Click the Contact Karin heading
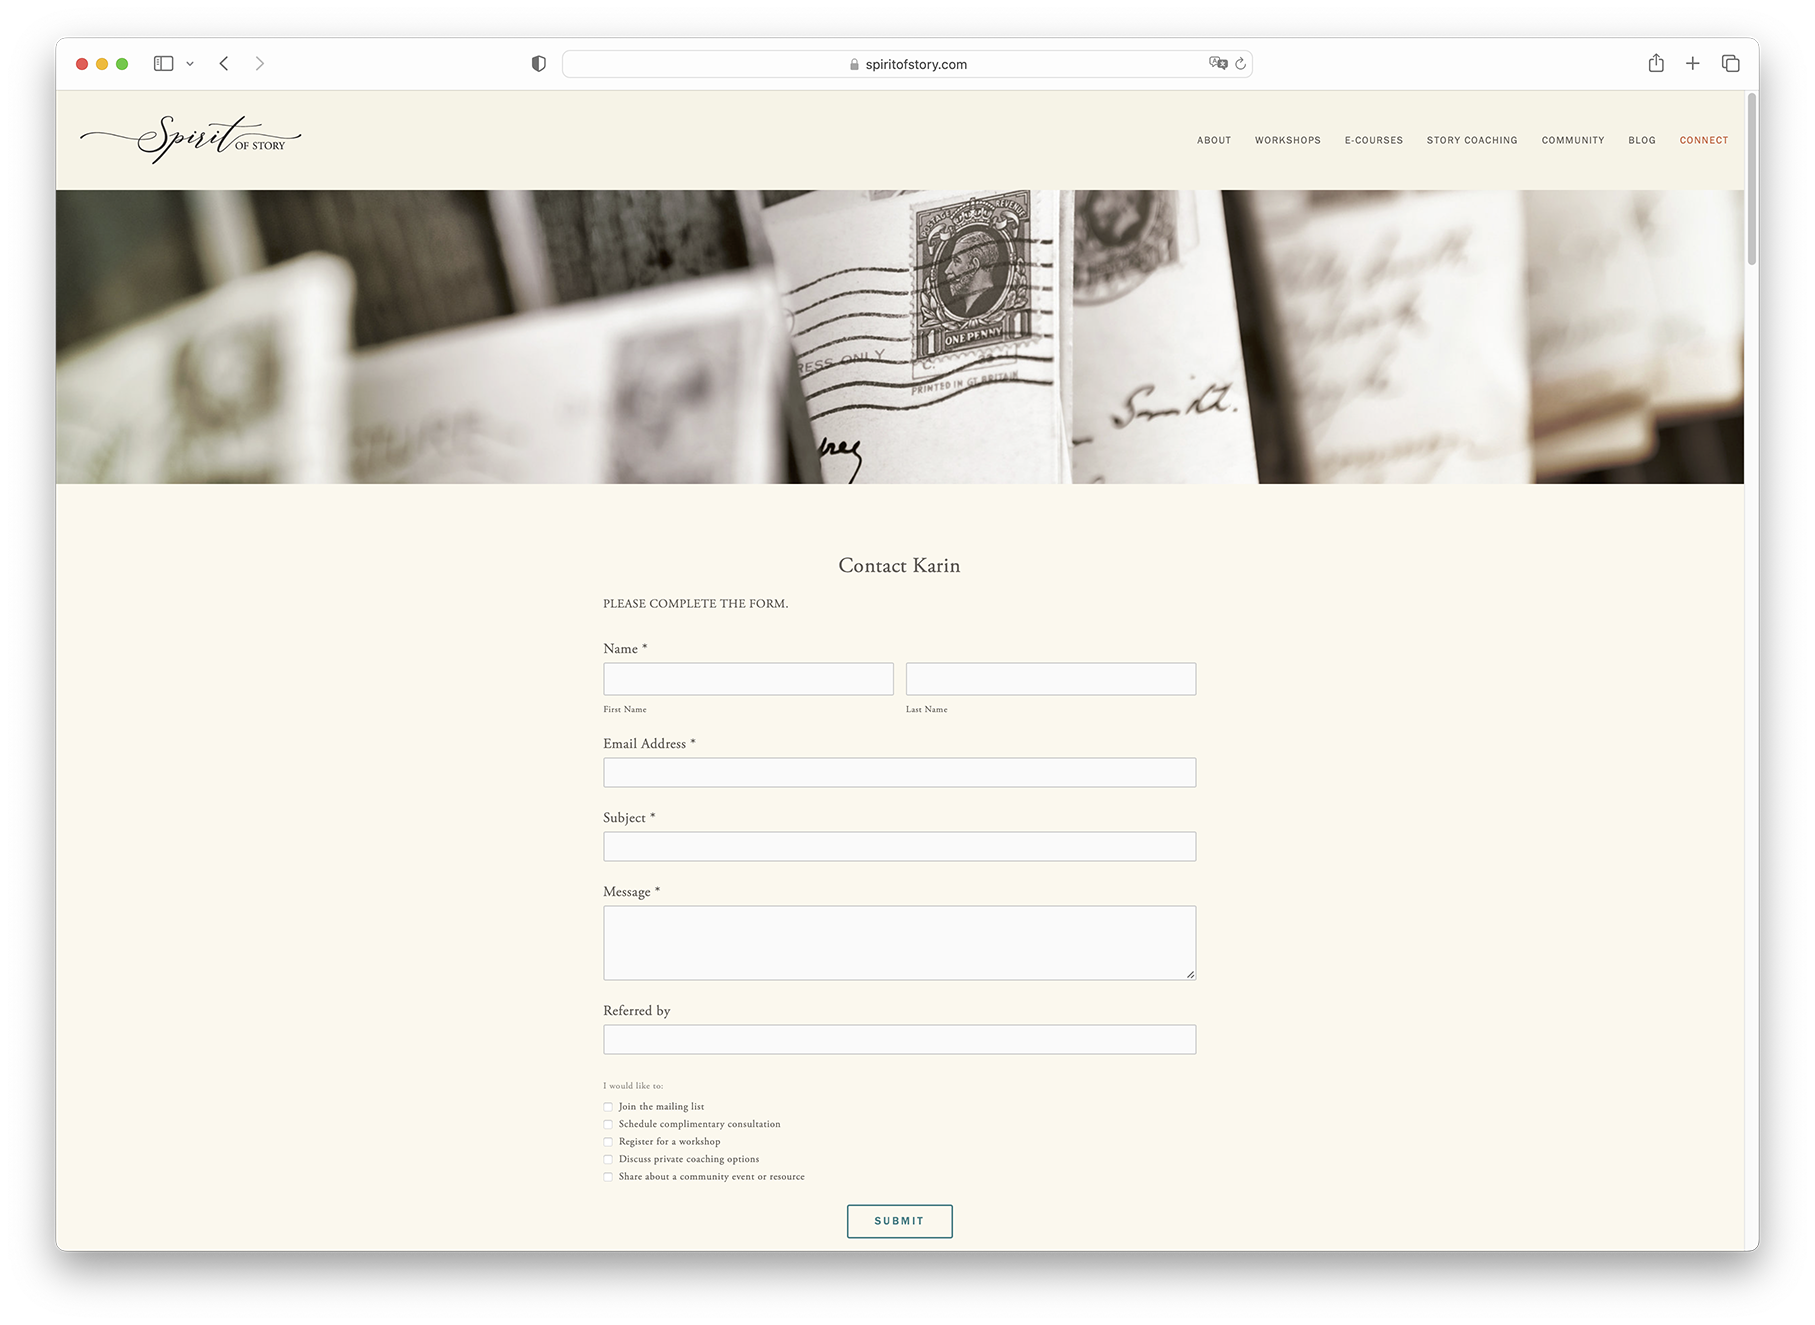Screen dimensions: 1815x1325 tap(899, 566)
